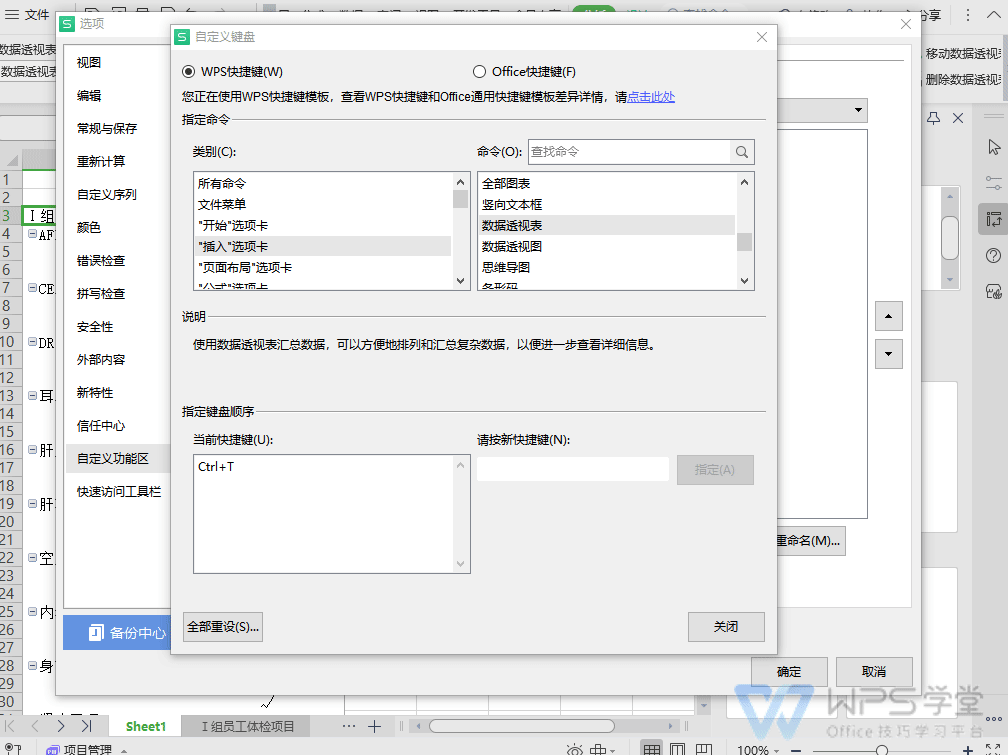Select 所有命令 in the category list
Image resolution: width=1008 pixels, height=755 pixels.
pos(322,183)
